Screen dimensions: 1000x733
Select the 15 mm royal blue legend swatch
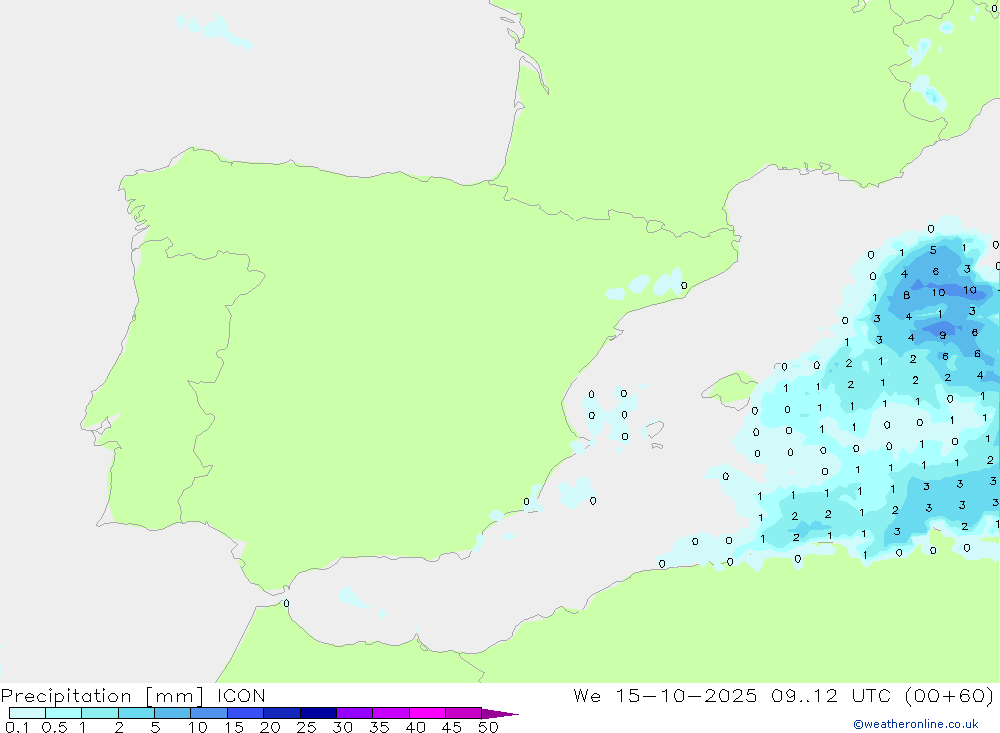(245, 713)
